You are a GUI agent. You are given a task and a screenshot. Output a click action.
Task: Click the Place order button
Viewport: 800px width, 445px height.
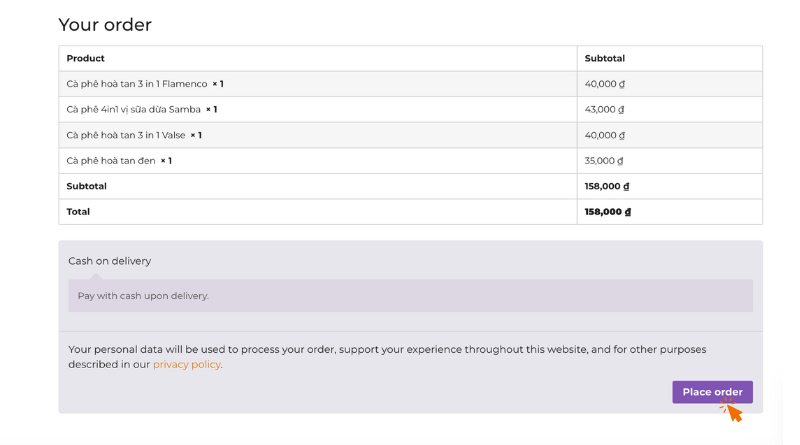[x=712, y=392]
